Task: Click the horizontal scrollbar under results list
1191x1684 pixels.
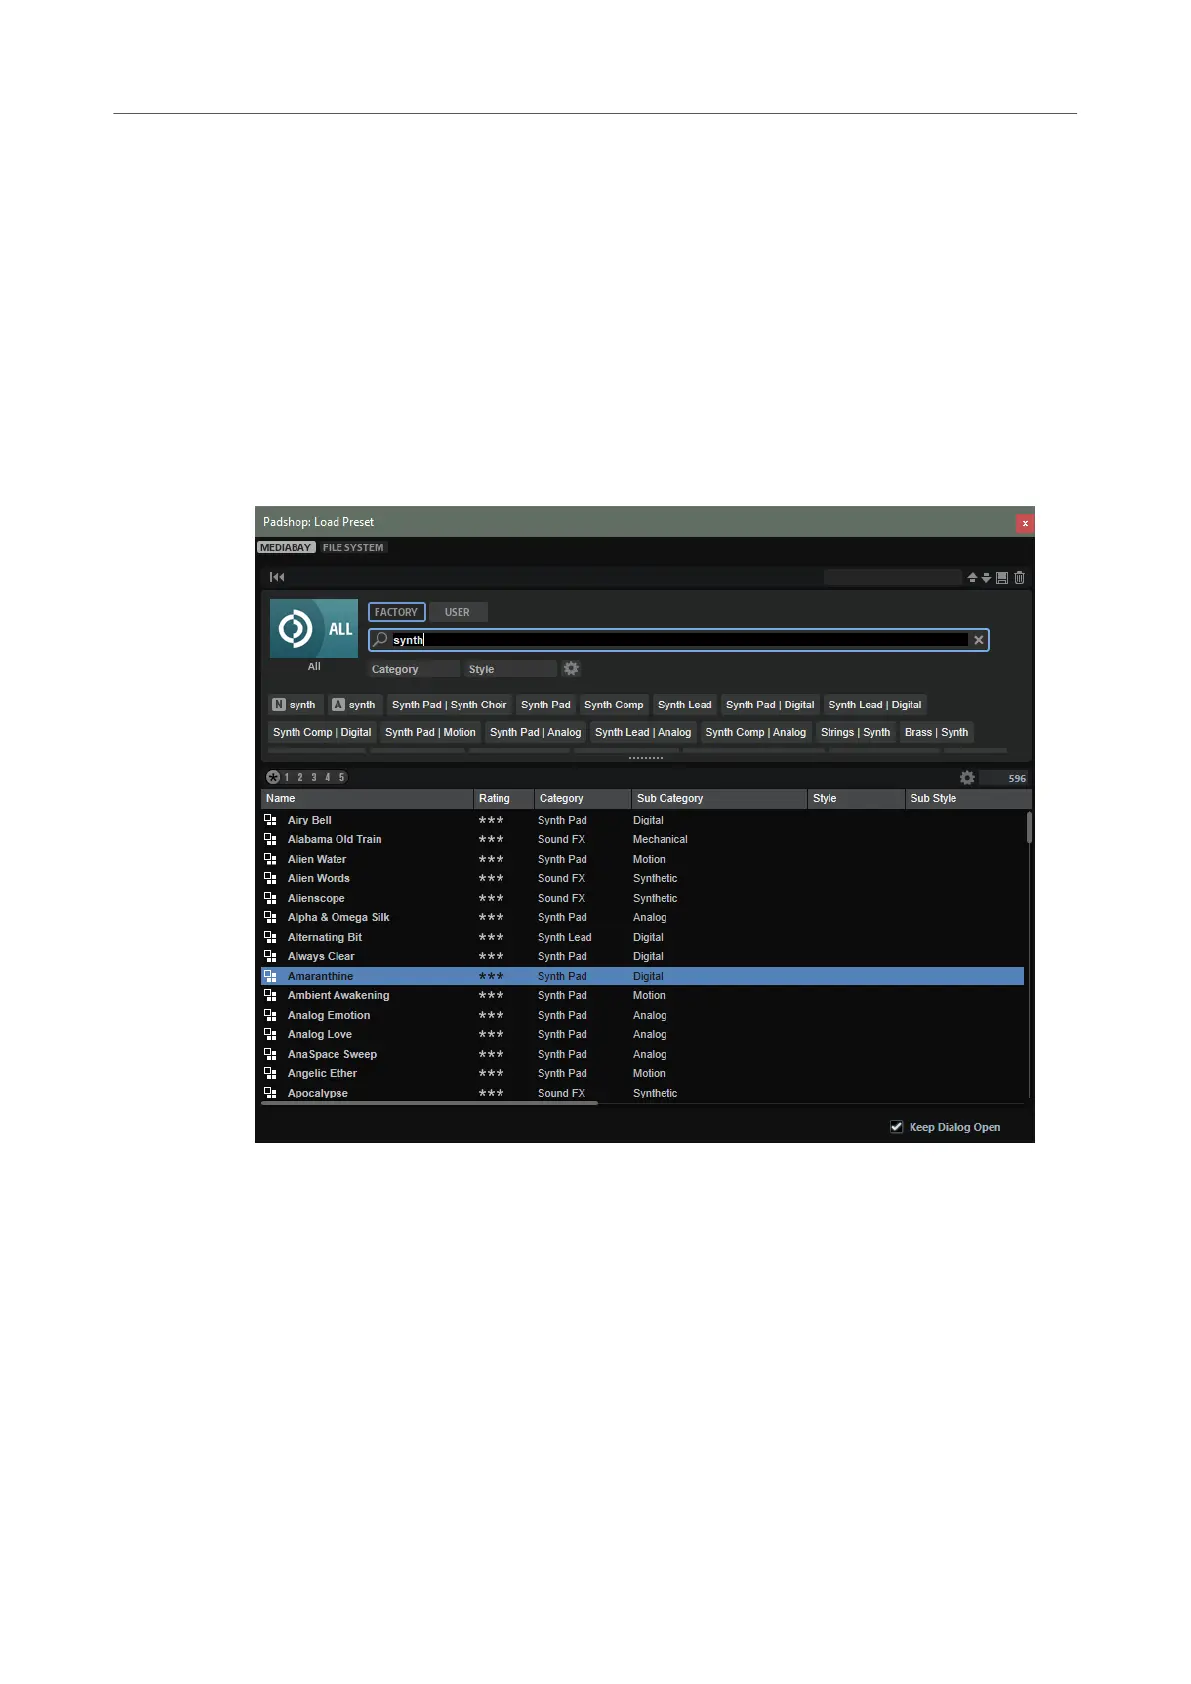Action: 430,1103
